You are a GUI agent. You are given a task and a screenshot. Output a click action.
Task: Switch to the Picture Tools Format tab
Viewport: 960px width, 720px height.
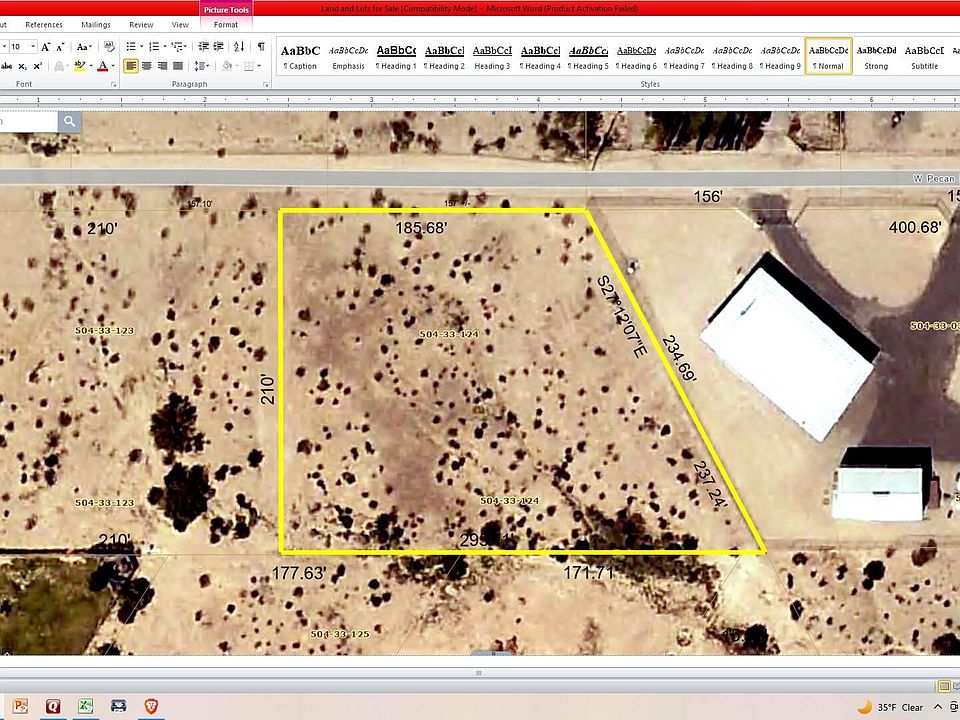pos(226,24)
